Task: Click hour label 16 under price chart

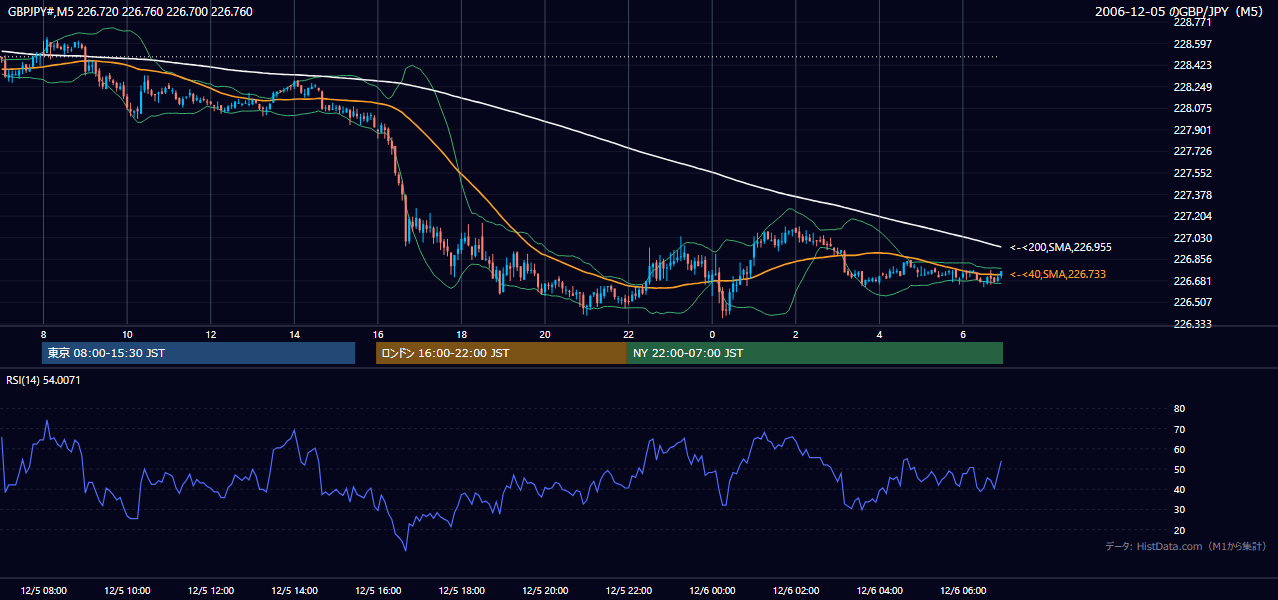Action: (378, 334)
